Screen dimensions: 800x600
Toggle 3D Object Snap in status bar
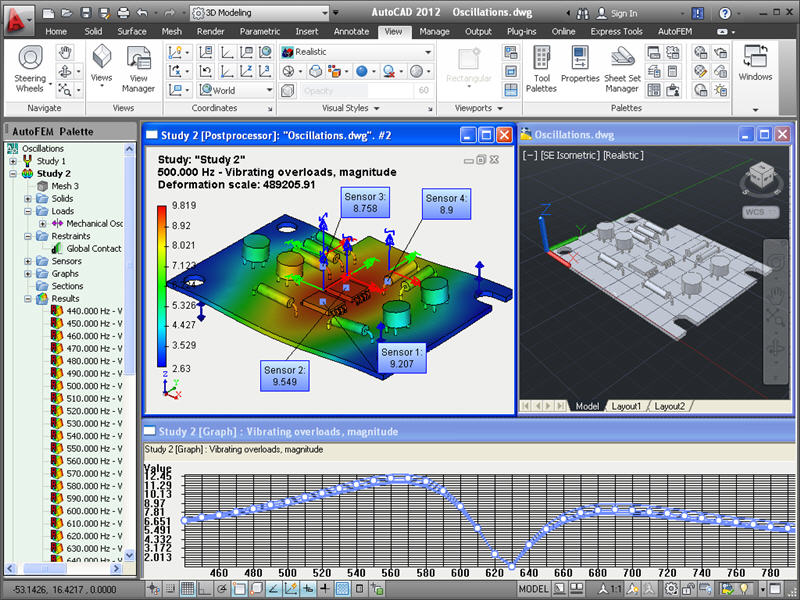pos(256,589)
